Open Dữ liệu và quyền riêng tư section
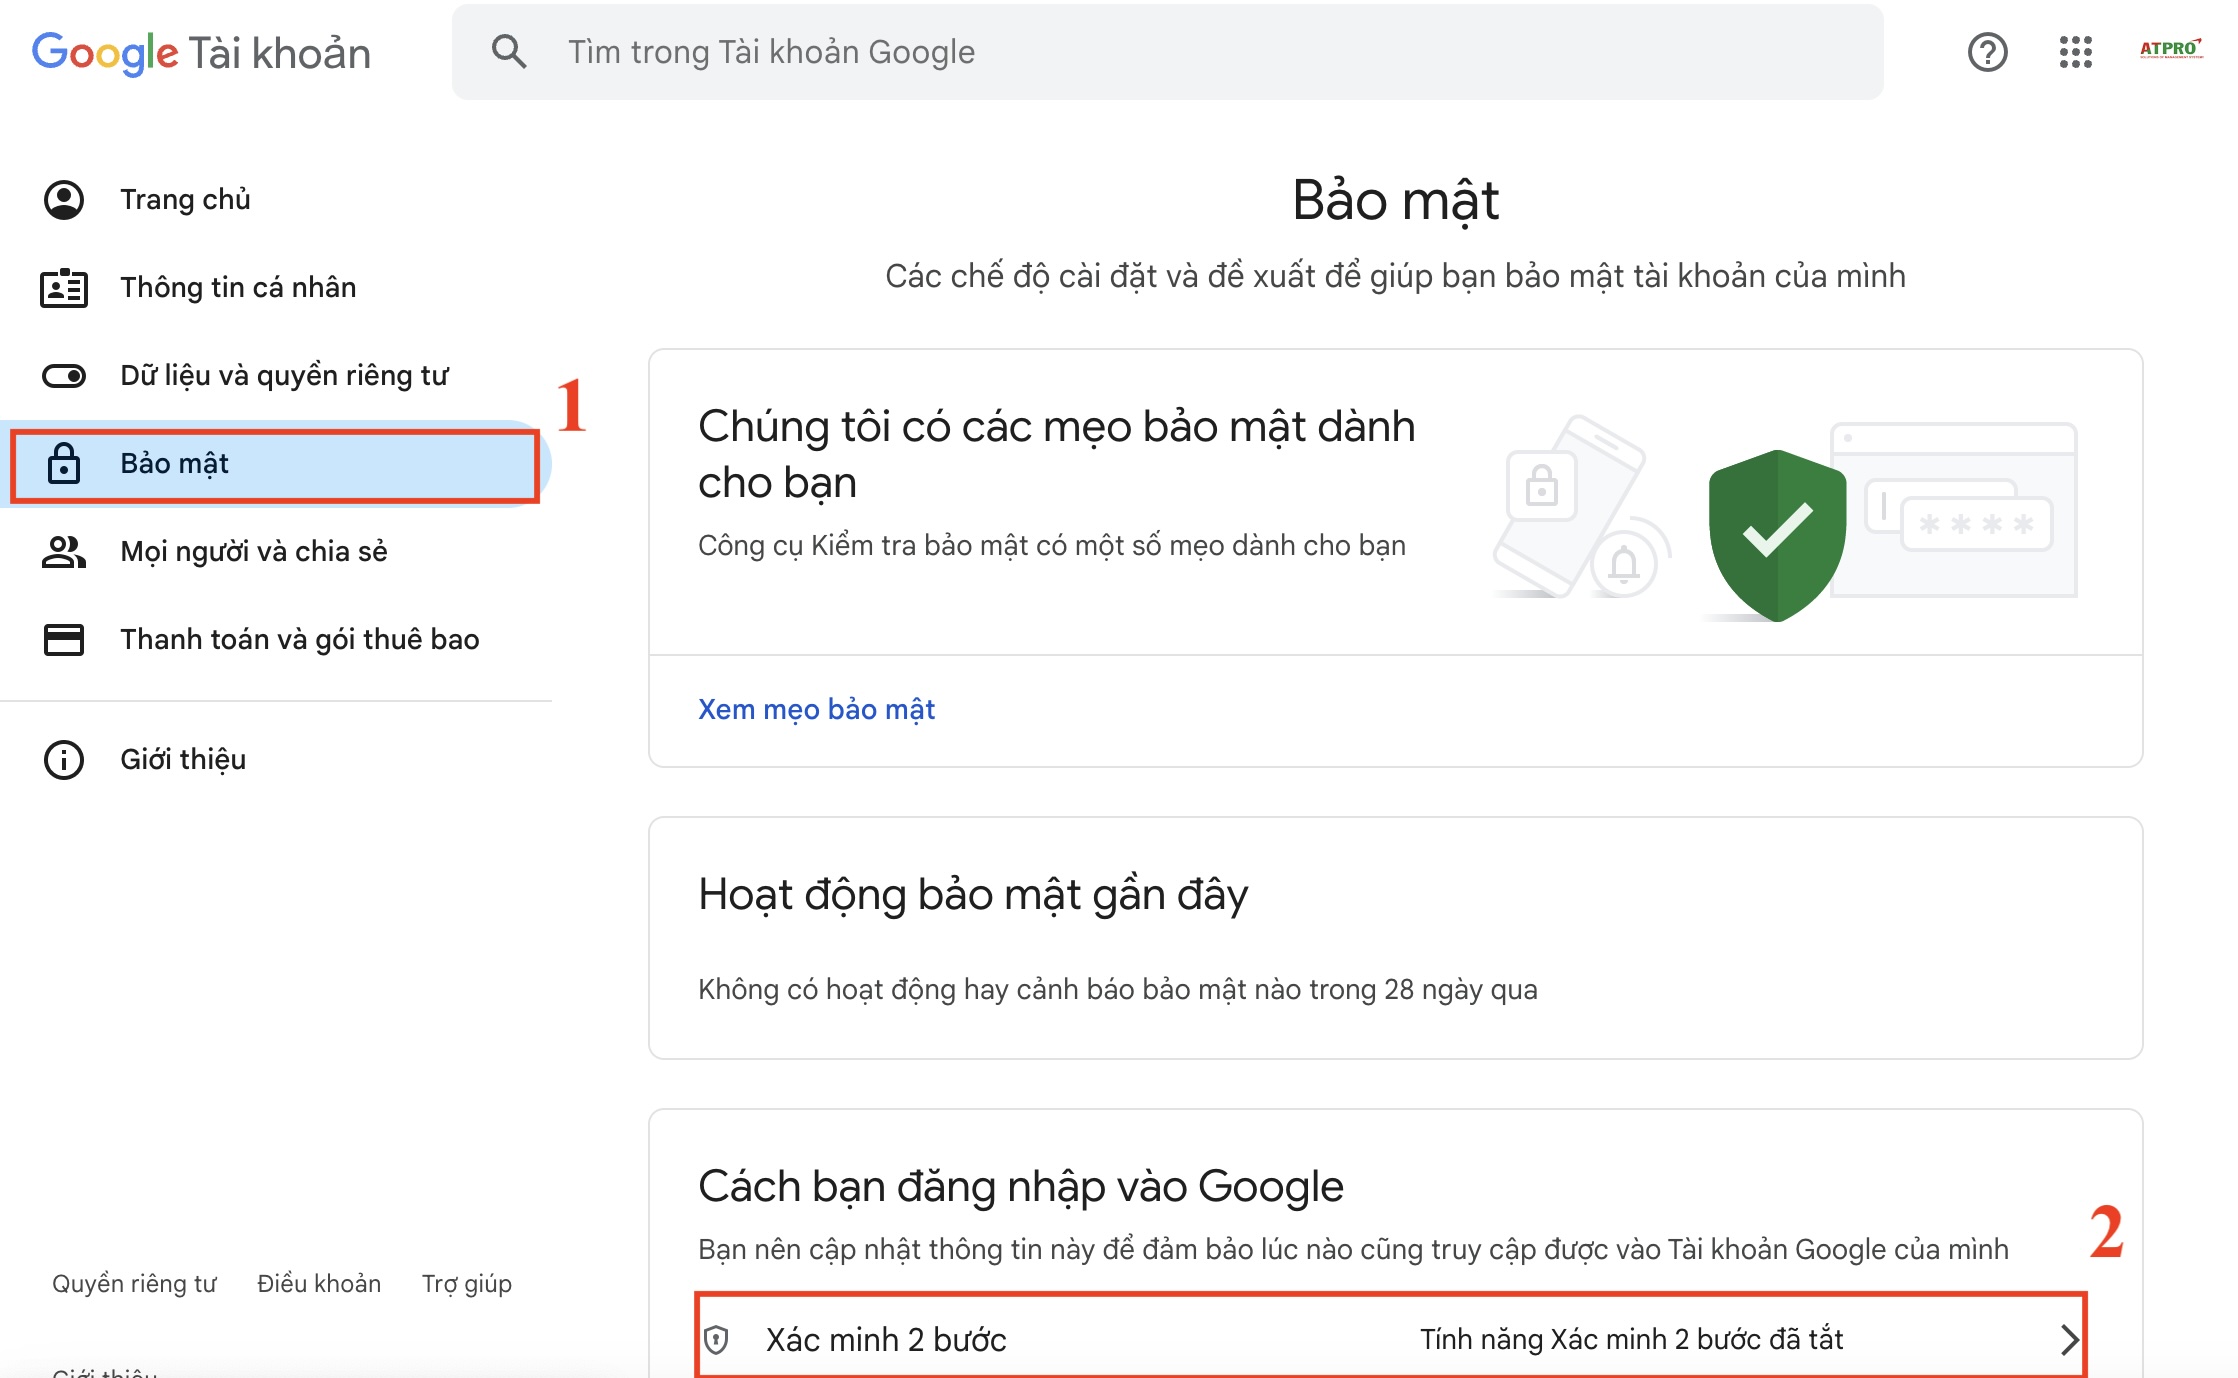Screen dimensions: 2238x1378 point(276,376)
